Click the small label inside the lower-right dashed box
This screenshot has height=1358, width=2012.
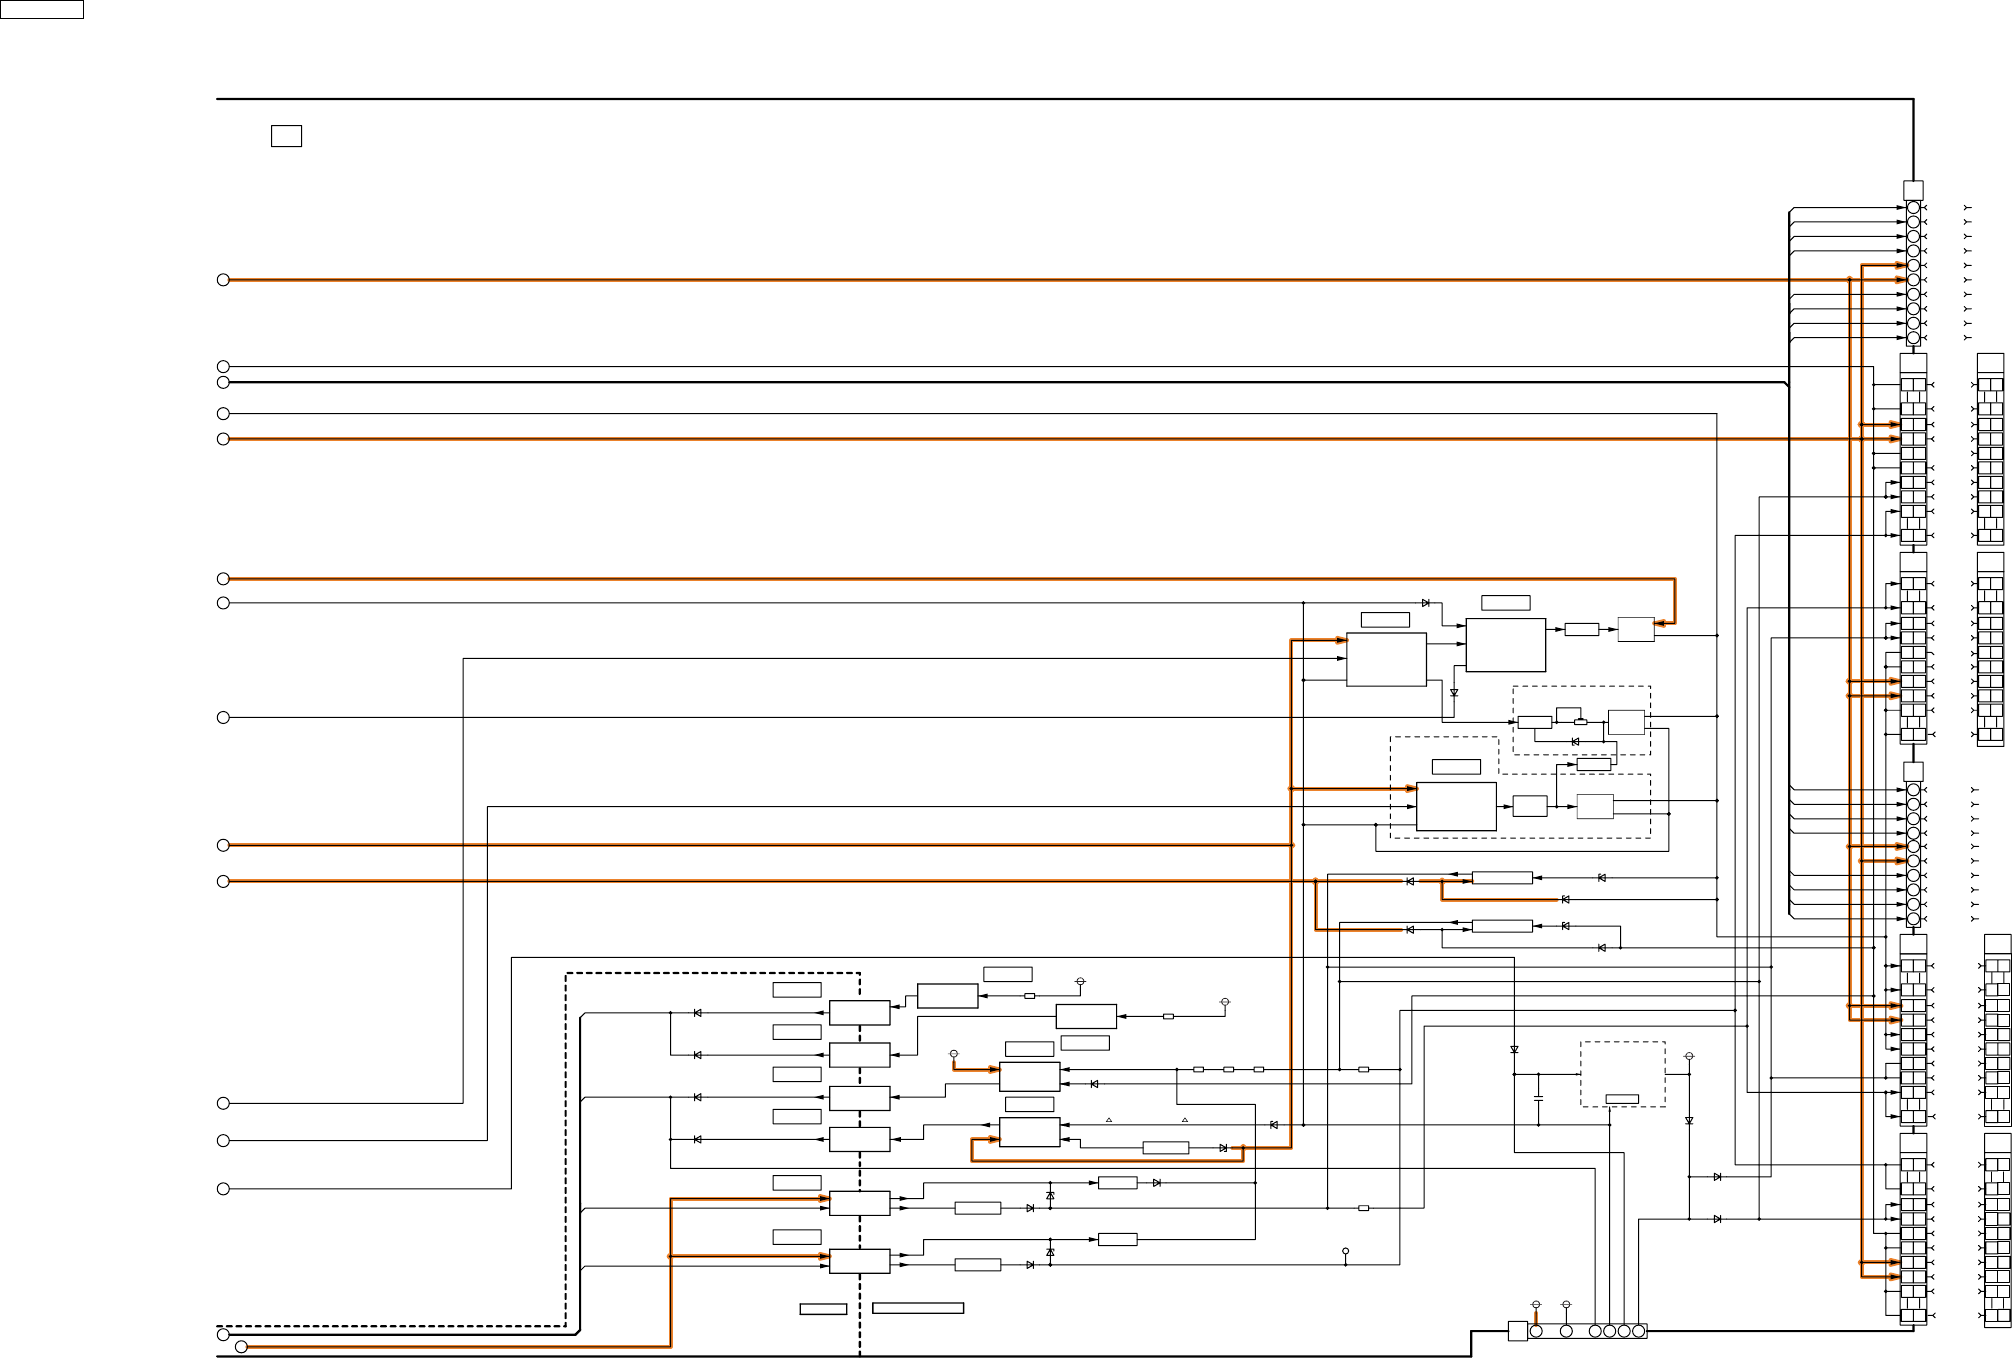[x=1621, y=1099]
